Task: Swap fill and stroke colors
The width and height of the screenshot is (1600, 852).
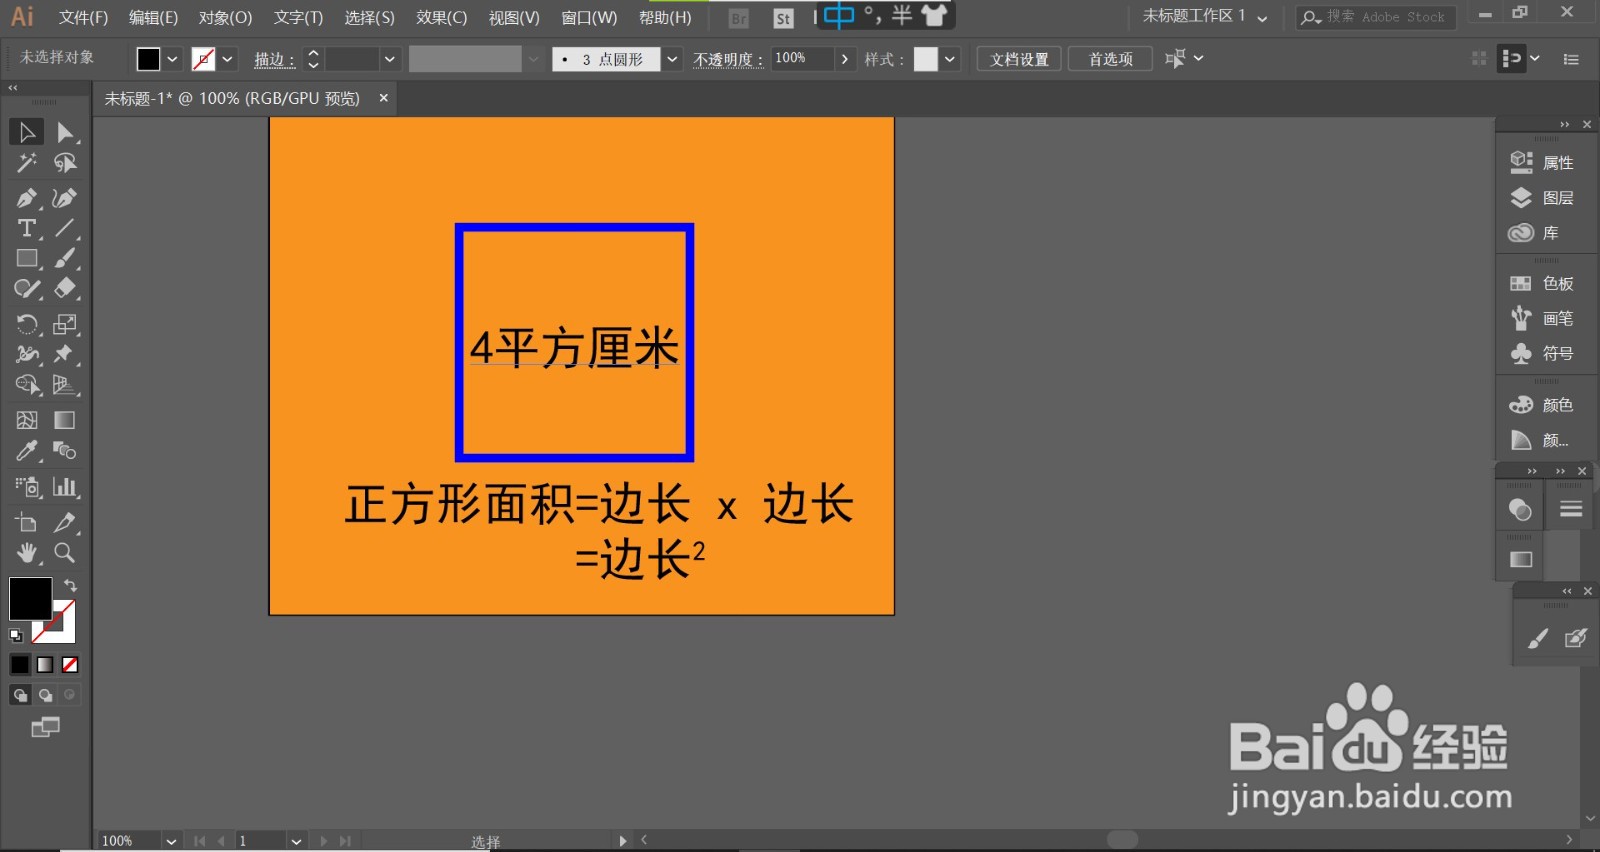Action: (70, 585)
